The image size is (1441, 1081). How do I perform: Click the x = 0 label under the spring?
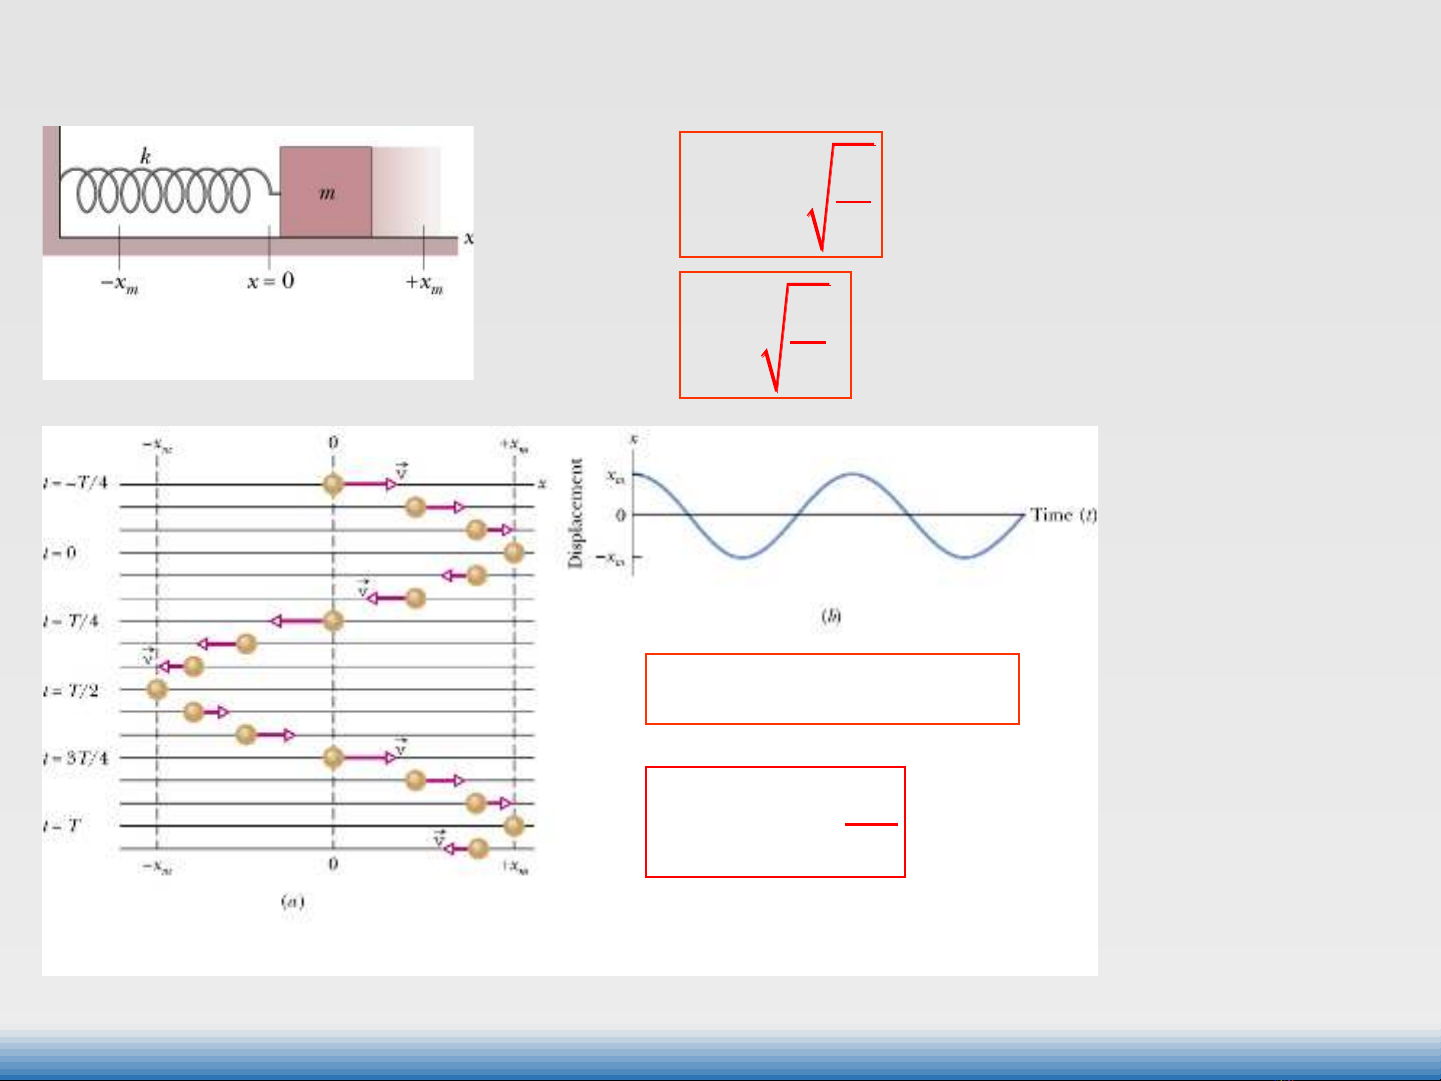pos(270,281)
